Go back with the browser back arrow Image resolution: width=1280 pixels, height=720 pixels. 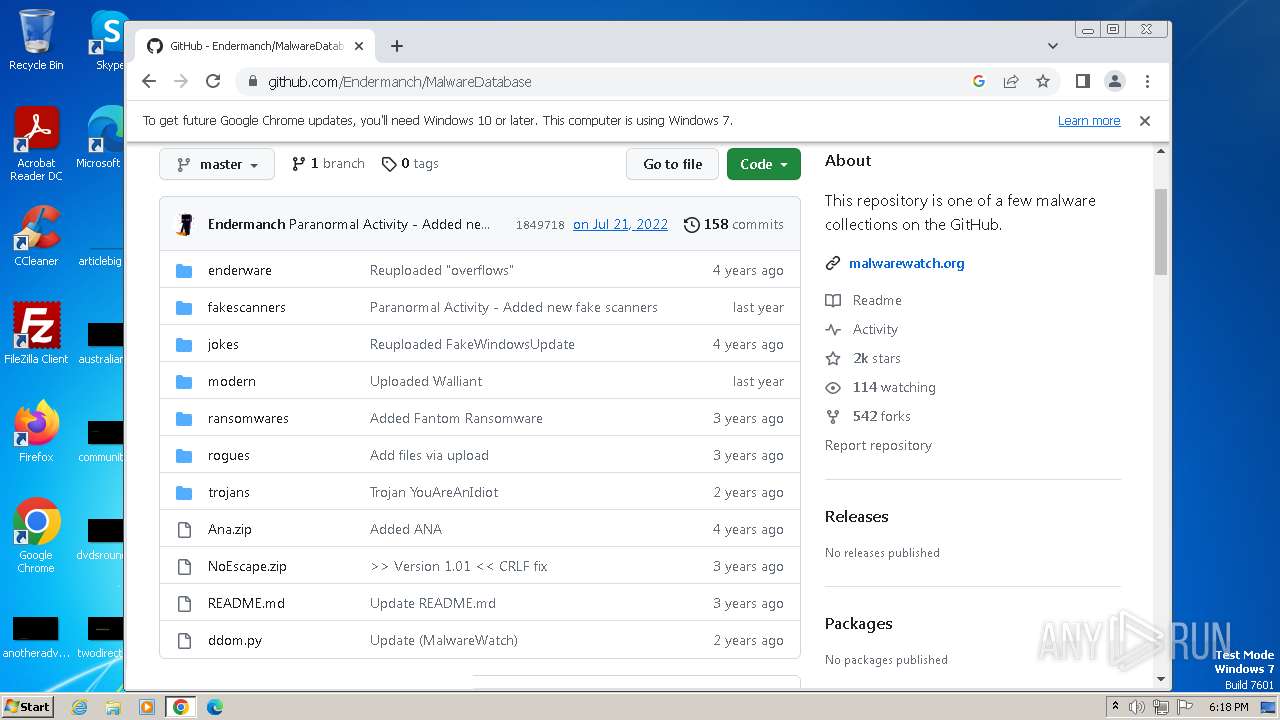pyautogui.click(x=149, y=82)
